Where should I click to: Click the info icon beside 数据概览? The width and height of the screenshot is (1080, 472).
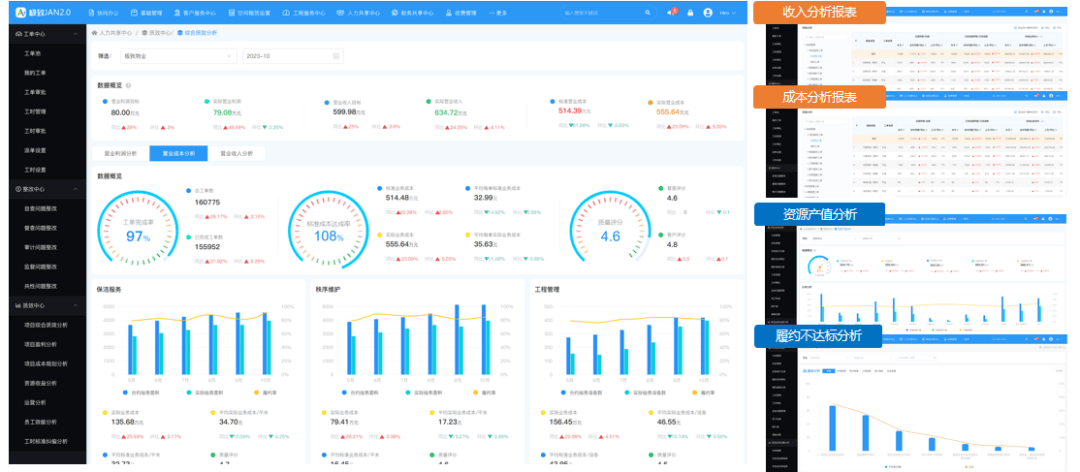click(x=127, y=86)
